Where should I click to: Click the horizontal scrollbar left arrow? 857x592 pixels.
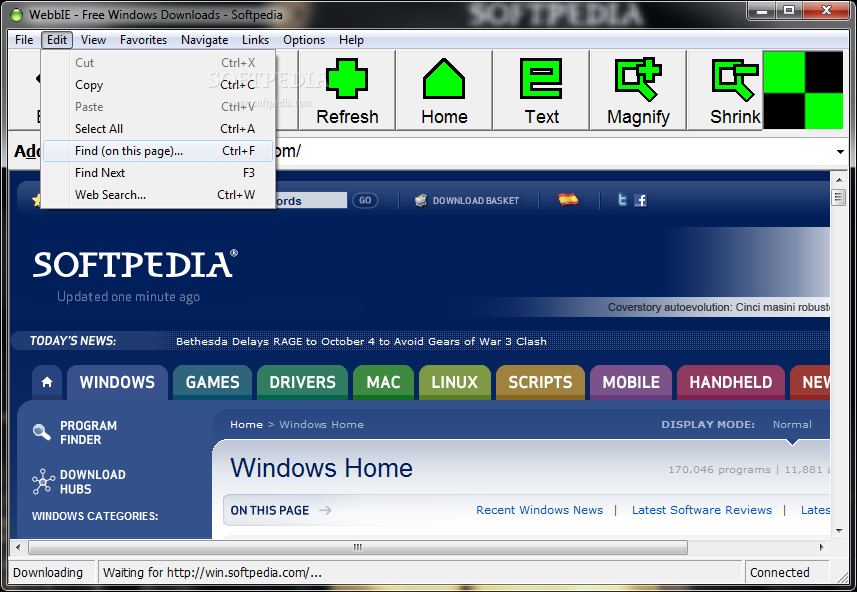tap(18, 547)
